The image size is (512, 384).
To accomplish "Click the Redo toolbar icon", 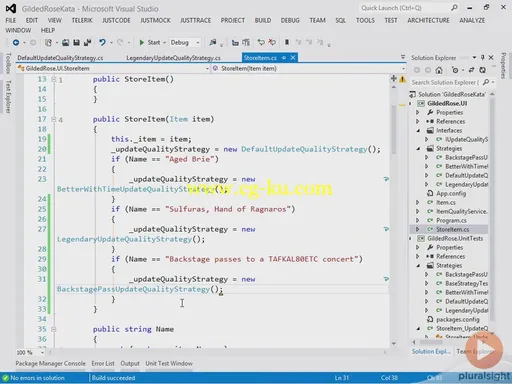I will pos(120,42).
